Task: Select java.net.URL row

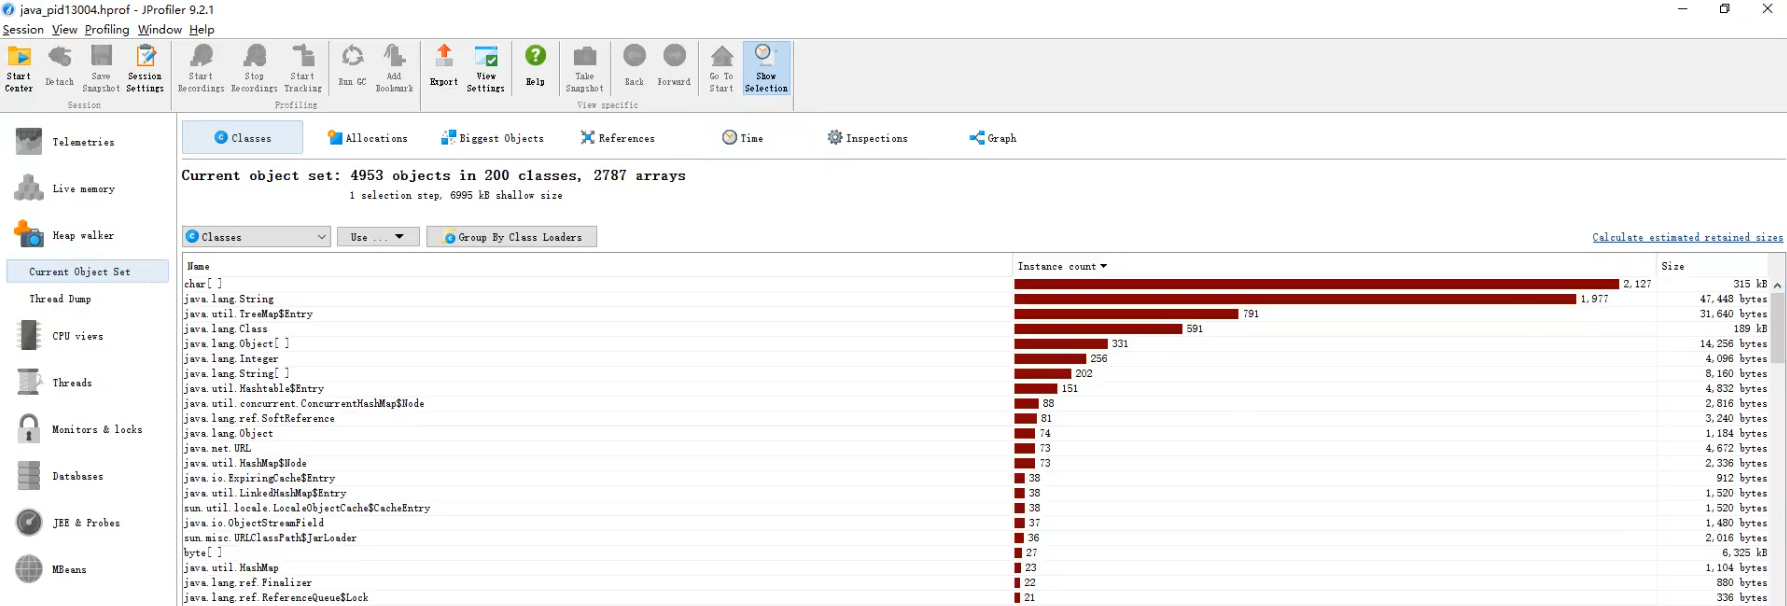Action: click(x=975, y=448)
